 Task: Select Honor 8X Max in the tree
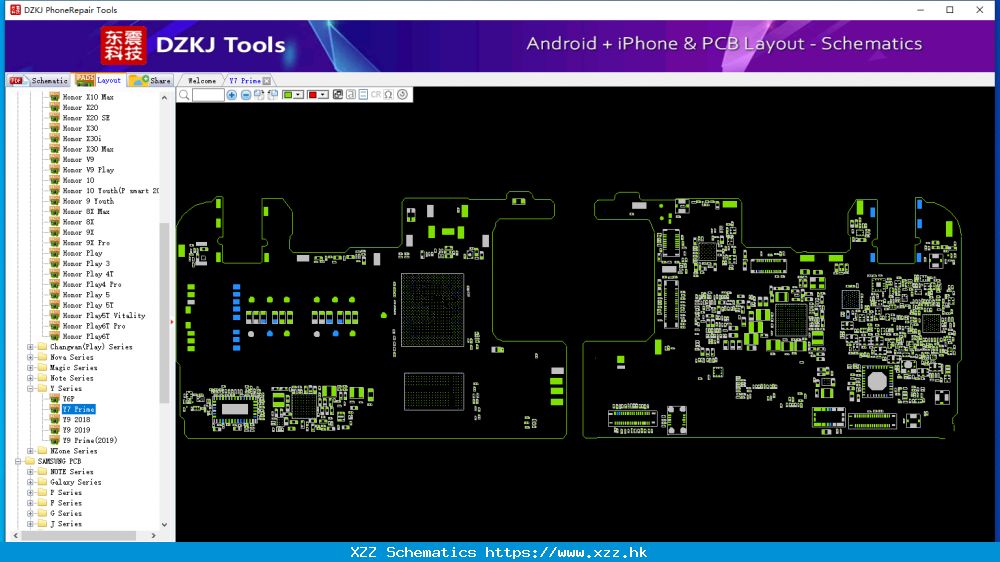click(86, 212)
